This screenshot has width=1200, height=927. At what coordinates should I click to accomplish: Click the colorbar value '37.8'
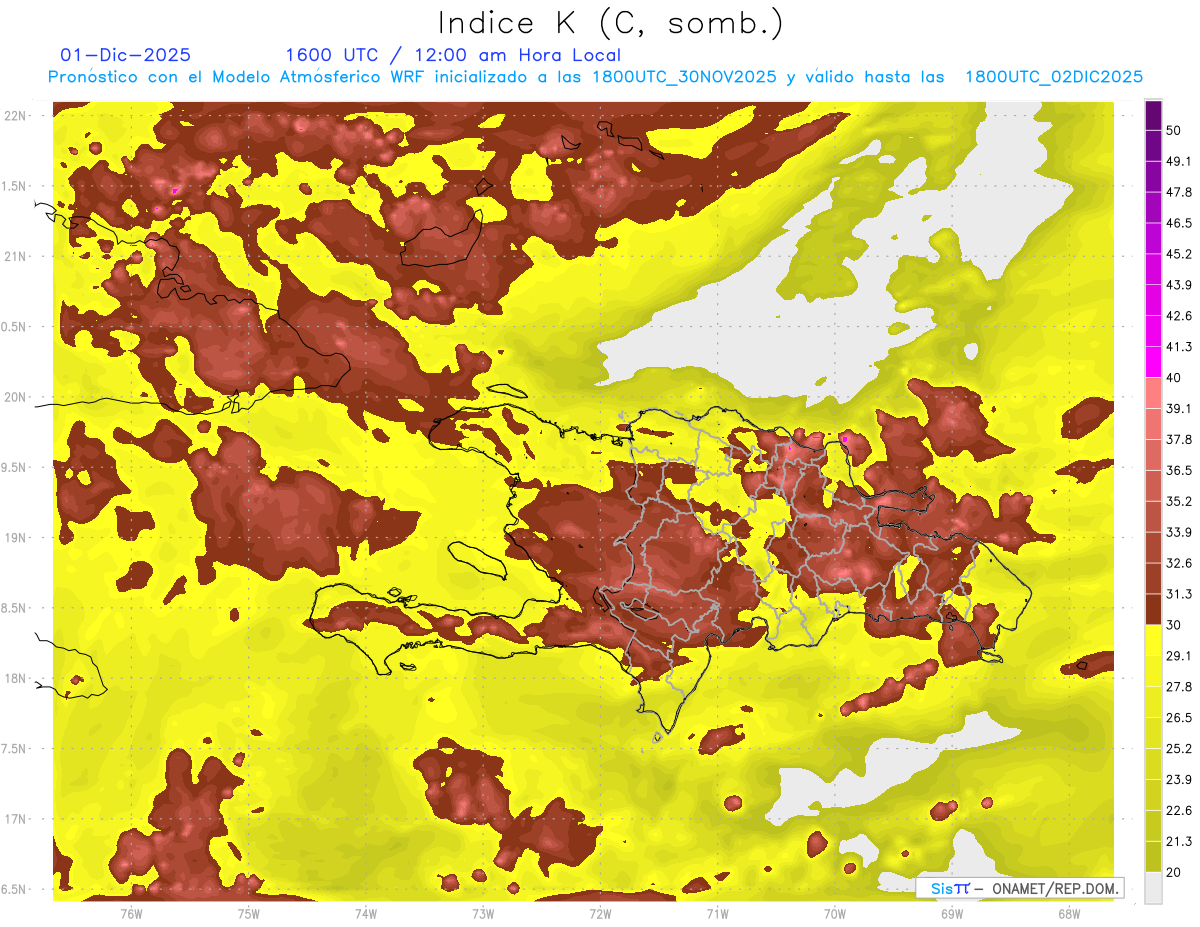(x=1179, y=439)
